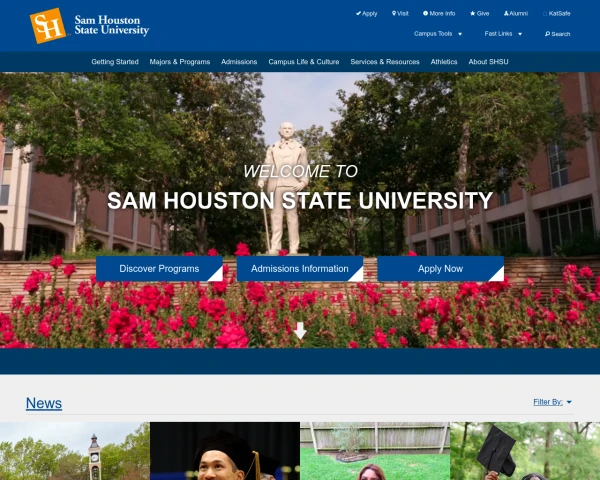Open the News heading link
This screenshot has width=600, height=480.
coord(44,403)
